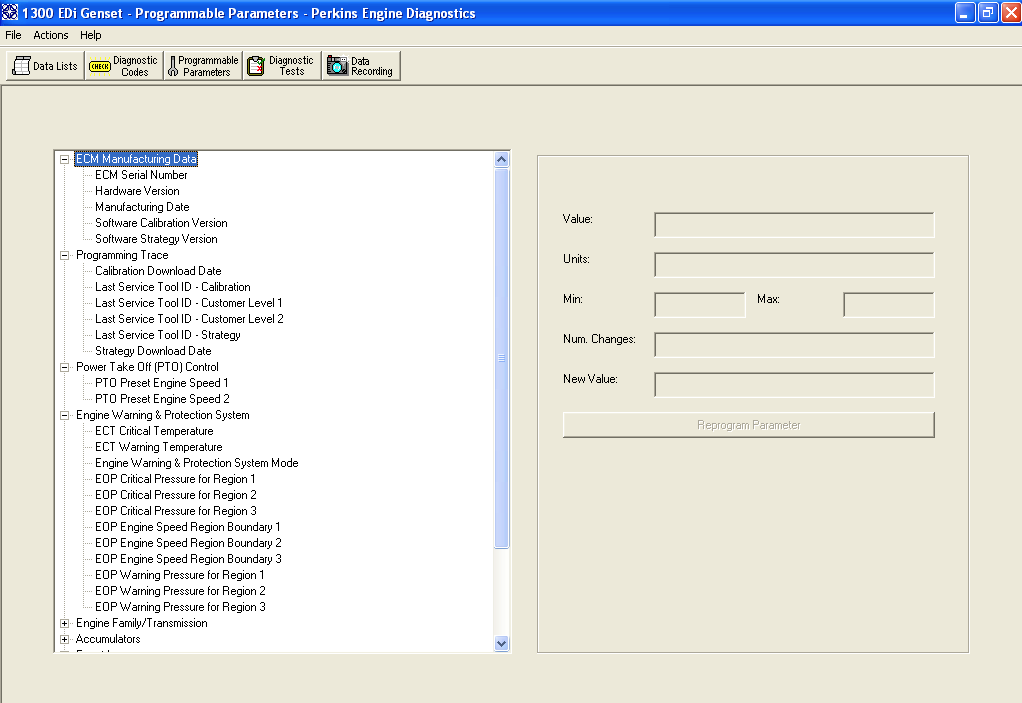Select EOP Critical Pressure for Region 1
Viewport: 1022px width, 703px height.
175,480
